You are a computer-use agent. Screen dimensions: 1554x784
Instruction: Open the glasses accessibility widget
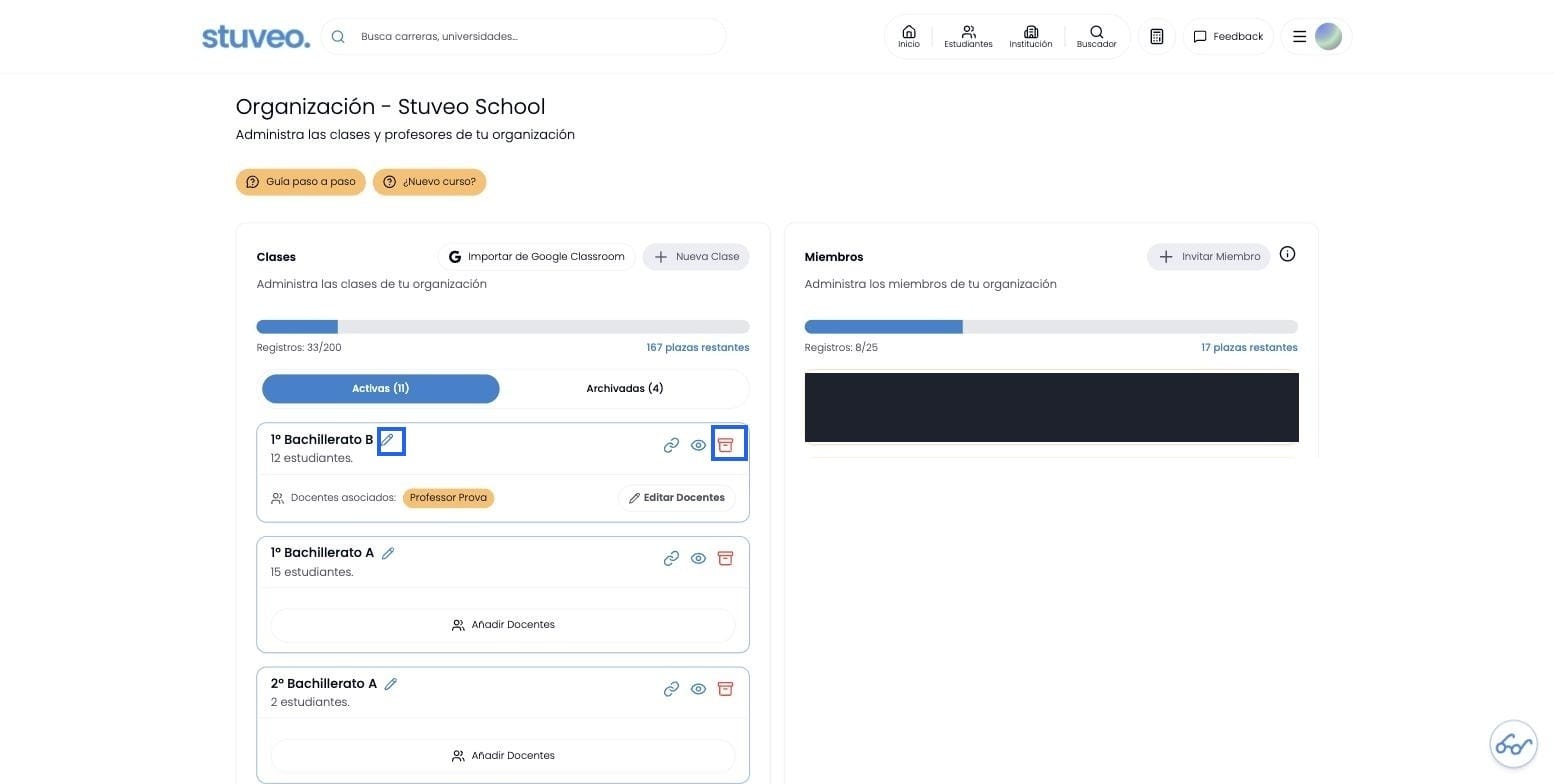point(1513,744)
